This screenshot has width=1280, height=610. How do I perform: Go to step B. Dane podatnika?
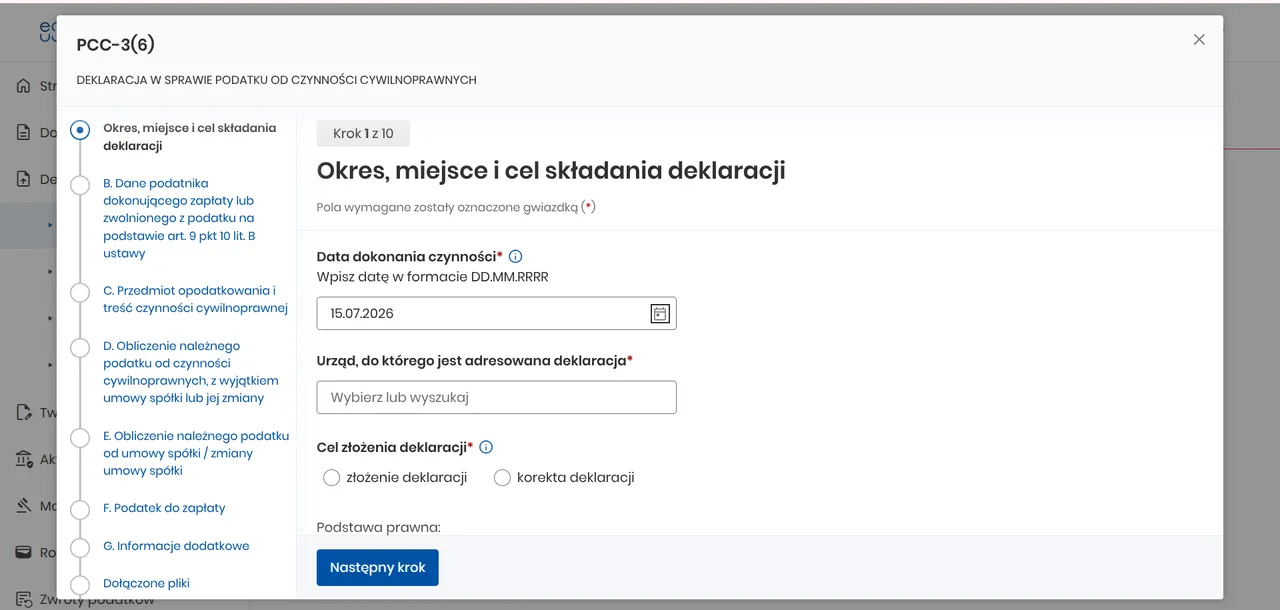[180, 218]
